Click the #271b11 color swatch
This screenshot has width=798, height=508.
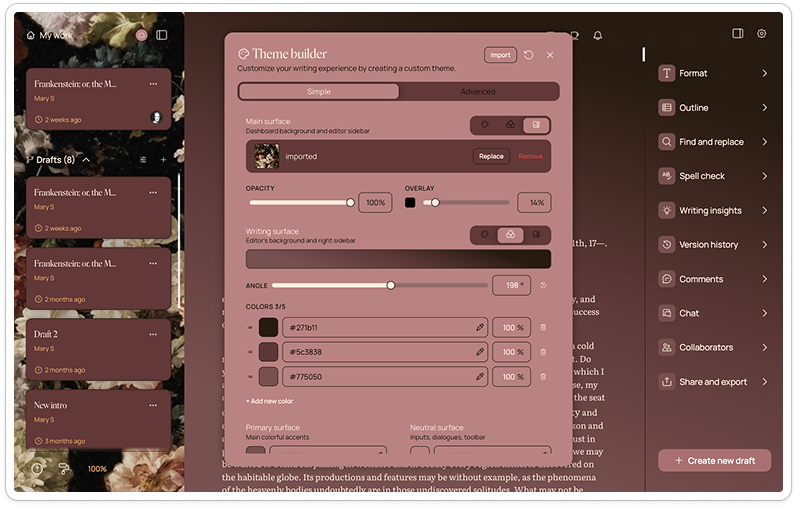[x=268, y=328]
